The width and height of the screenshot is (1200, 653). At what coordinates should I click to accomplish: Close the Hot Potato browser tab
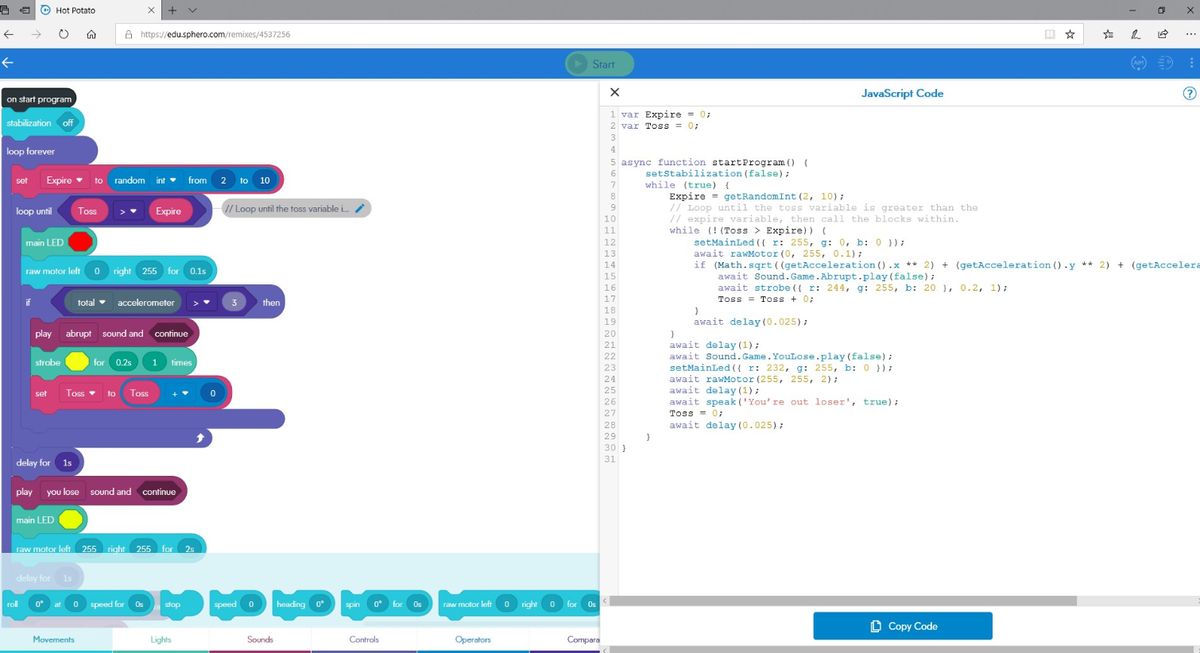pos(150,10)
